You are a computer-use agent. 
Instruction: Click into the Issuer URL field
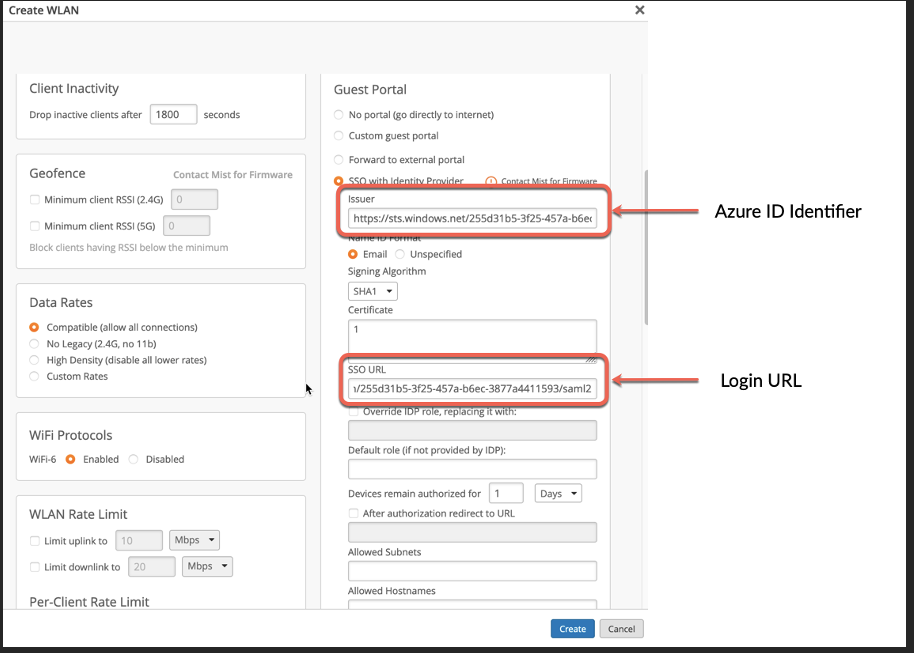(471, 218)
